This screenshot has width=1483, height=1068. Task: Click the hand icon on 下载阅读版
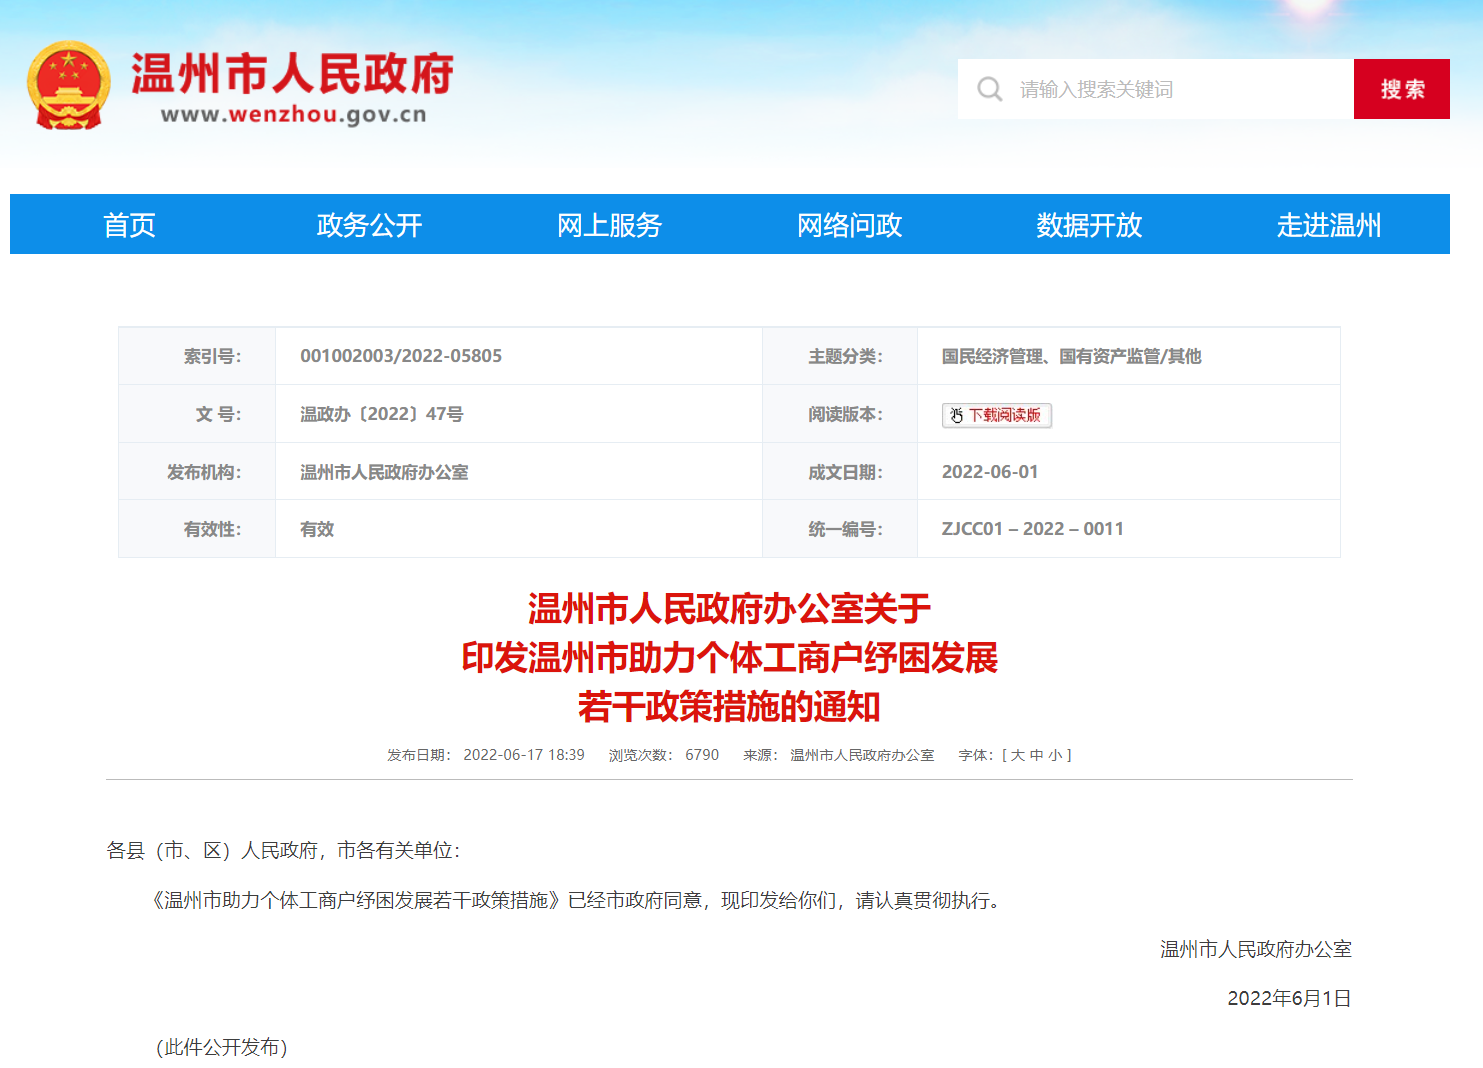pos(956,415)
